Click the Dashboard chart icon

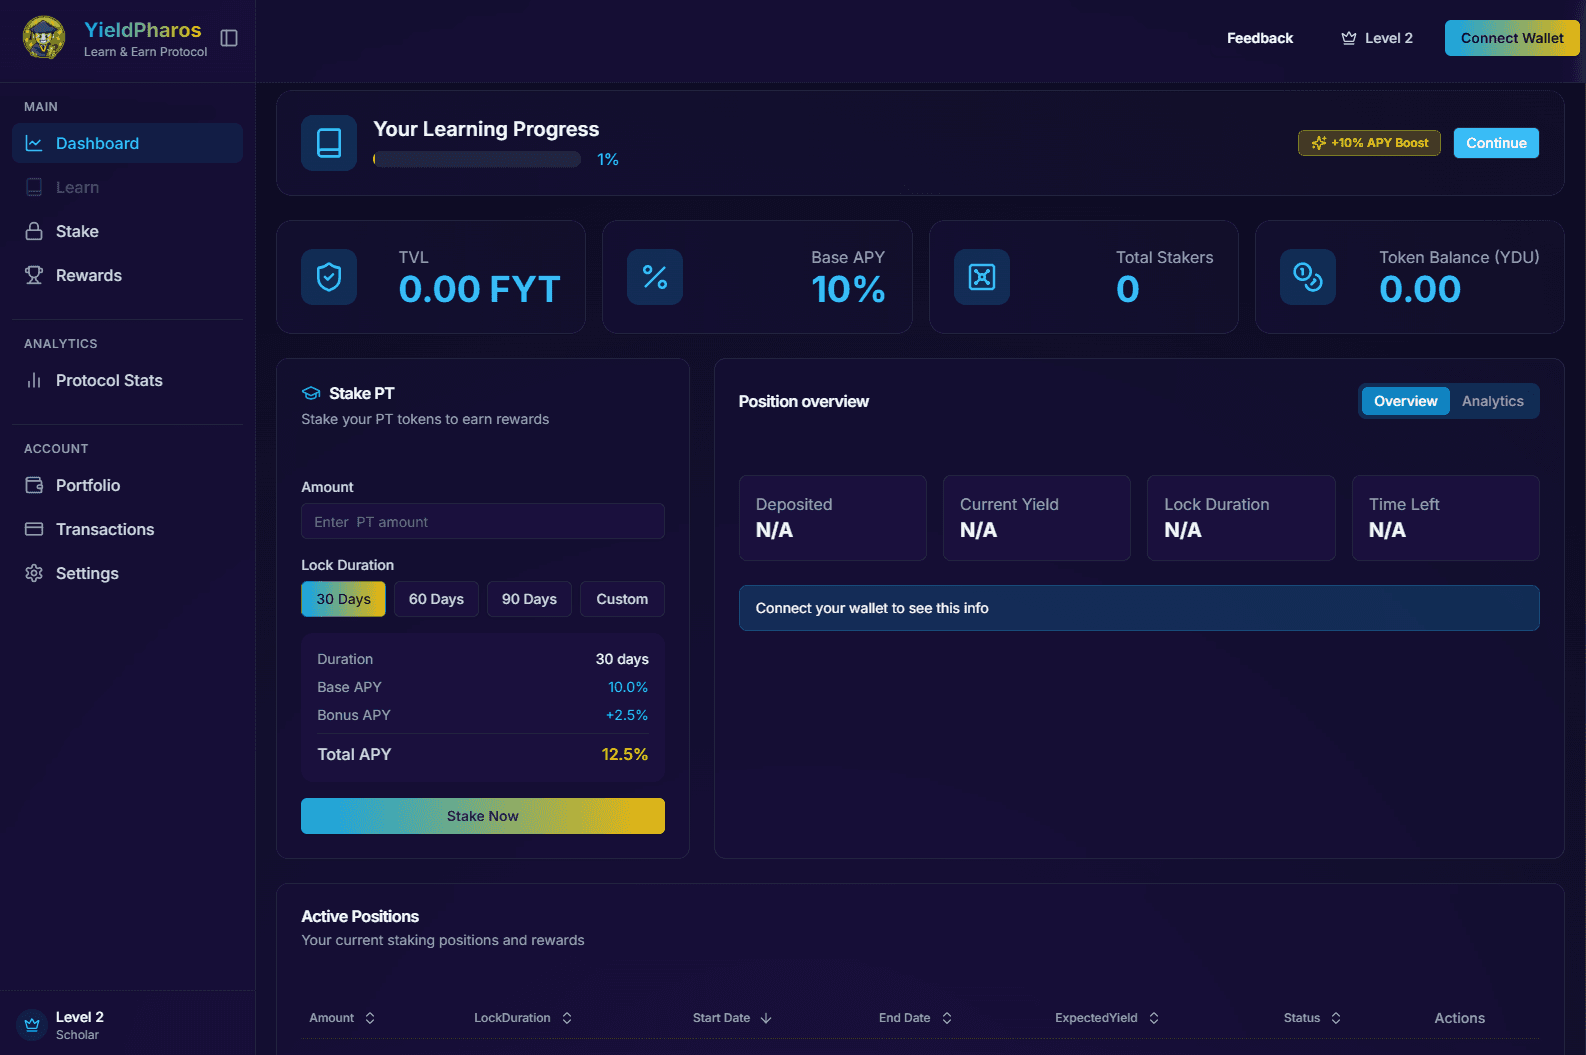point(34,143)
